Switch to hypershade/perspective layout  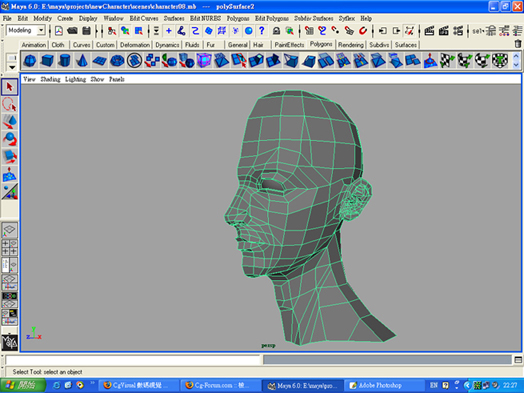(x=9, y=300)
